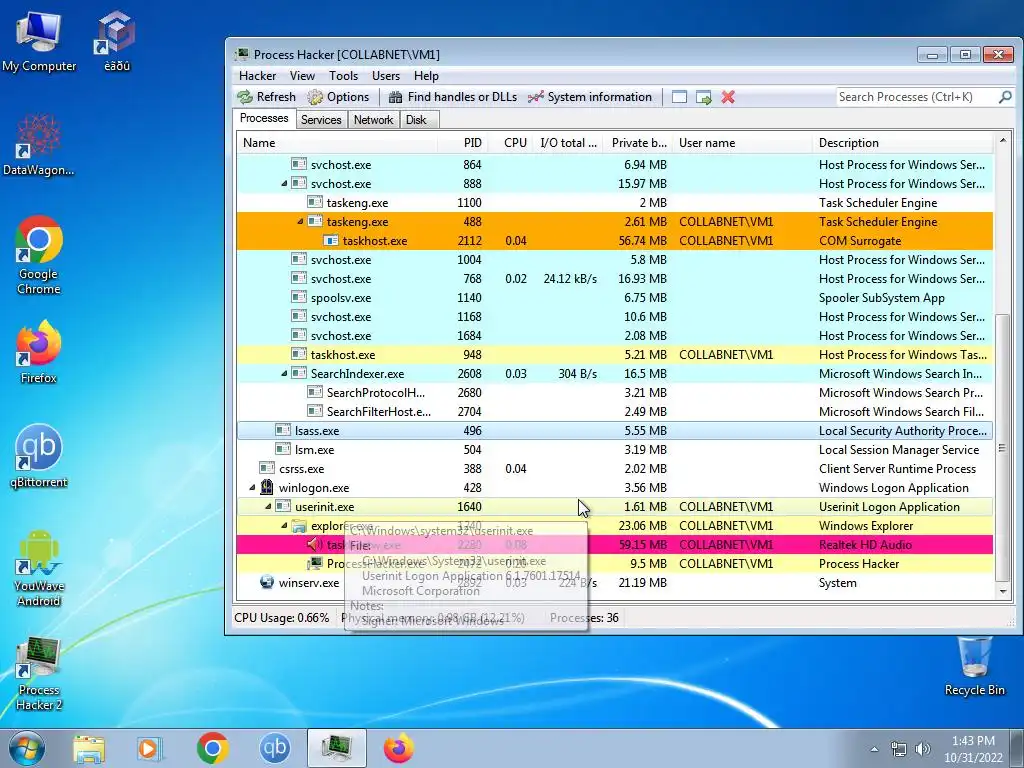Click the SearchProtocolHost process icon
This screenshot has width=1024, height=768.
[315, 392]
